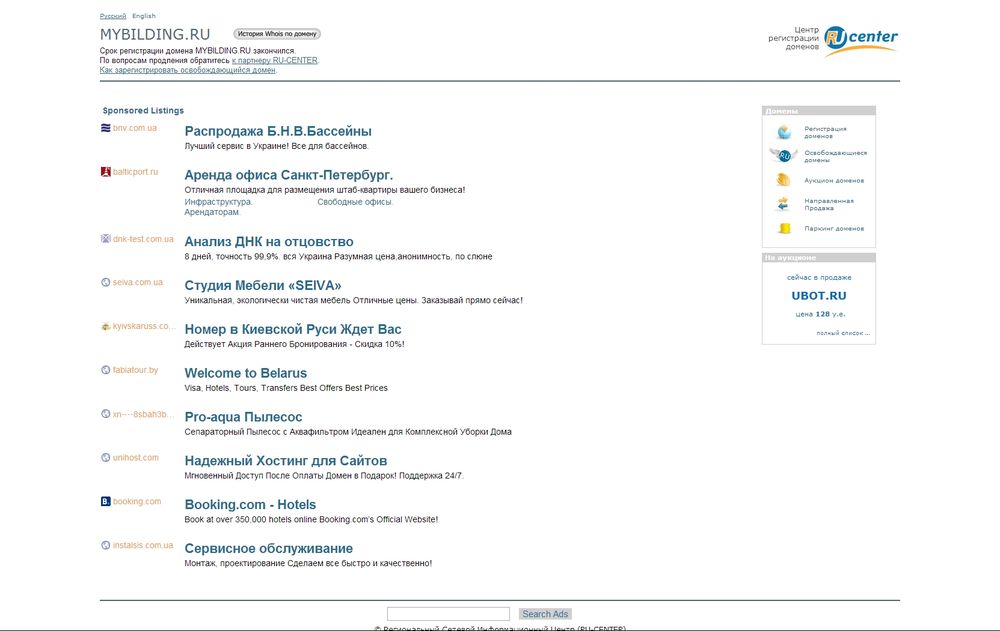
Task: Open Распродажа Б.Н.В.Бассейны ad
Action: 278,131
